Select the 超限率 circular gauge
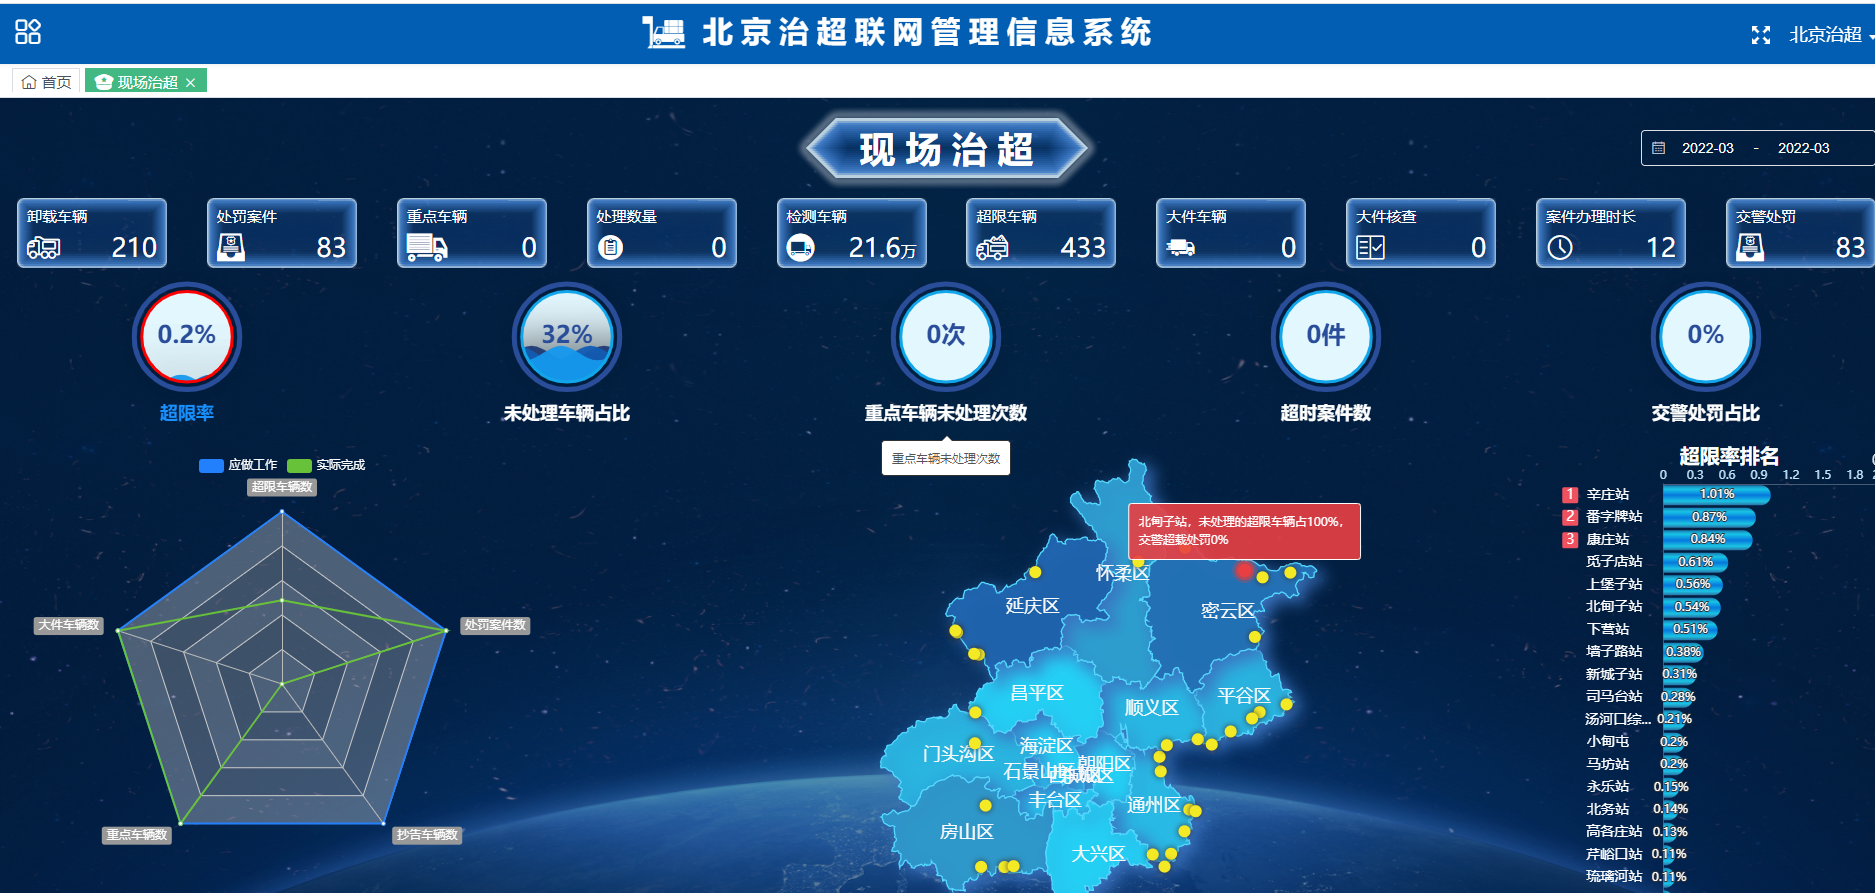Image resolution: width=1875 pixels, height=893 pixels. pyautogui.click(x=187, y=336)
